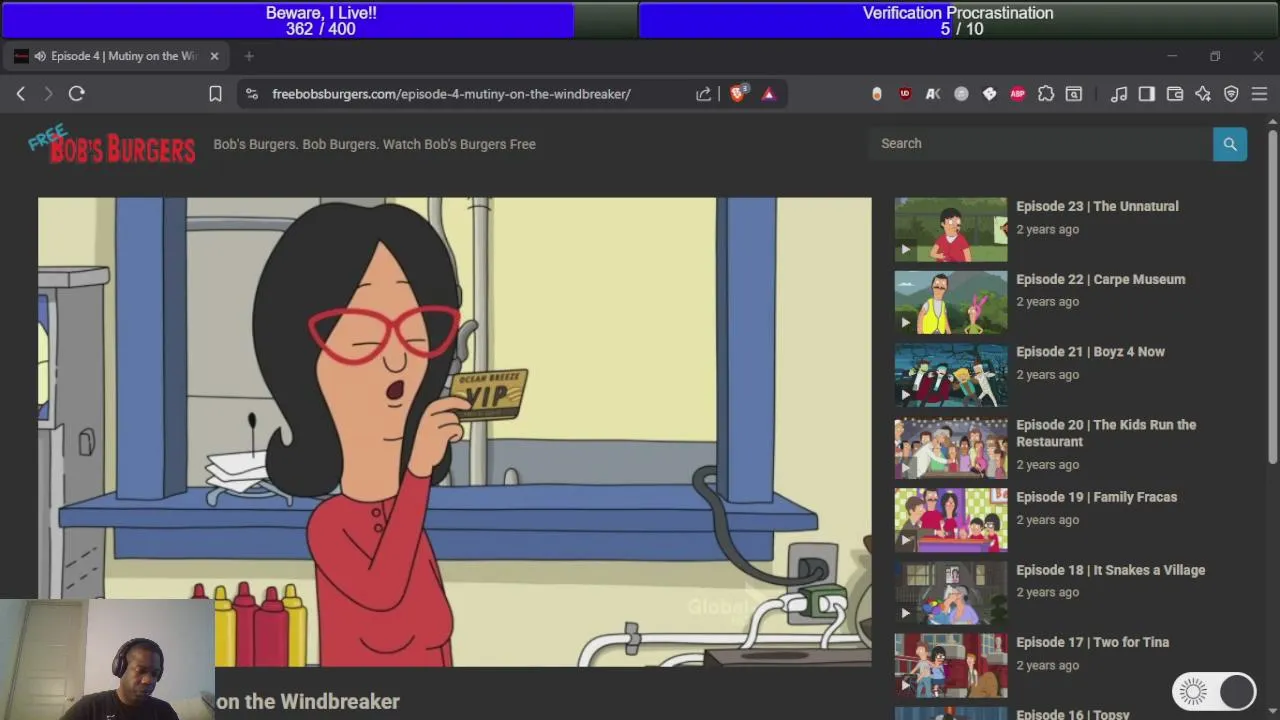Close the Episode 4 tab

[x=214, y=56]
